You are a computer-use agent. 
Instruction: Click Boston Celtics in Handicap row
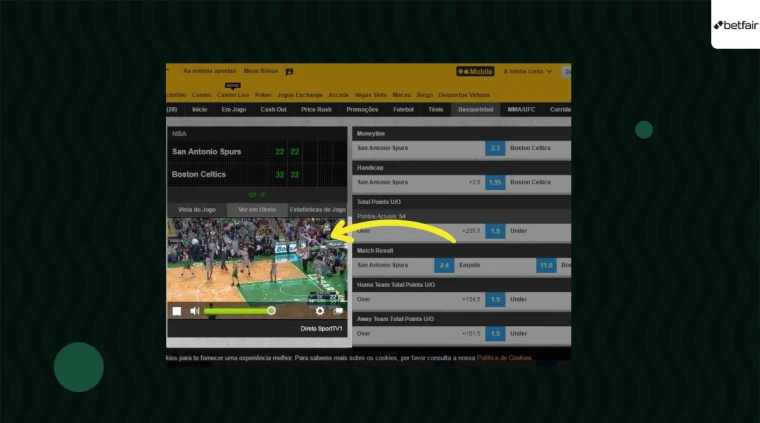pos(530,183)
